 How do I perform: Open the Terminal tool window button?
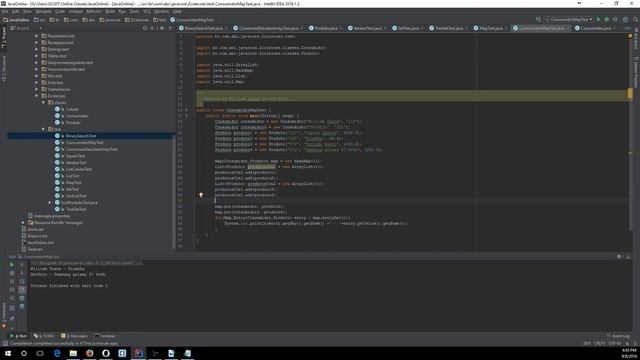[105, 336]
